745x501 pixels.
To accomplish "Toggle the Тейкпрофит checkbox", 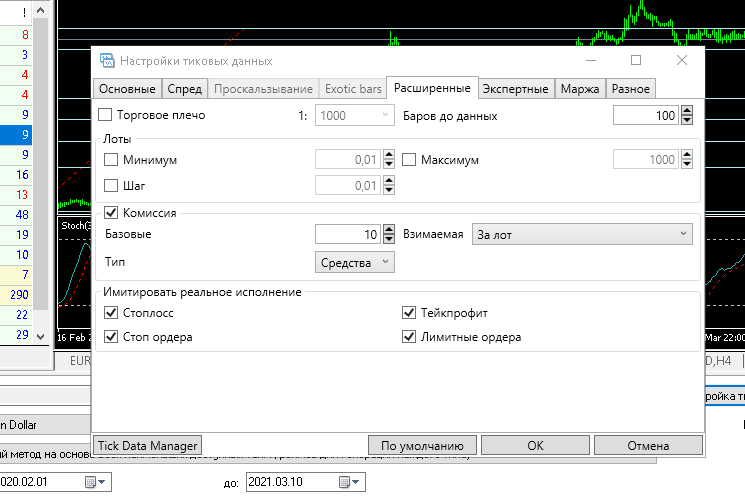I will click(409, 312).
